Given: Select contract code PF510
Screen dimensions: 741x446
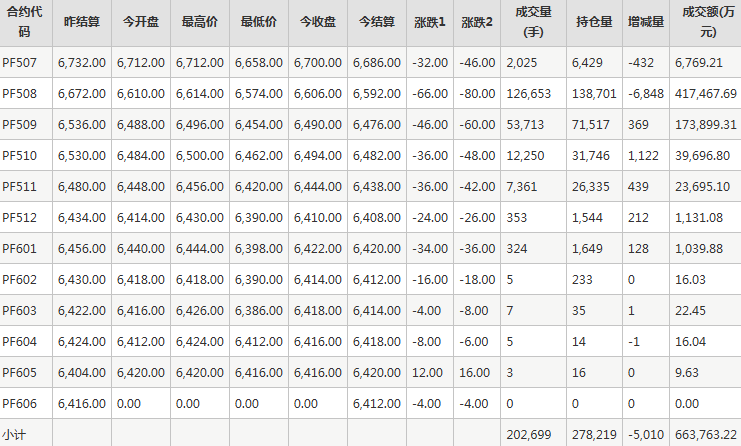Looking at the screenshot, I should pyautogui.click(x=19, y=155).
